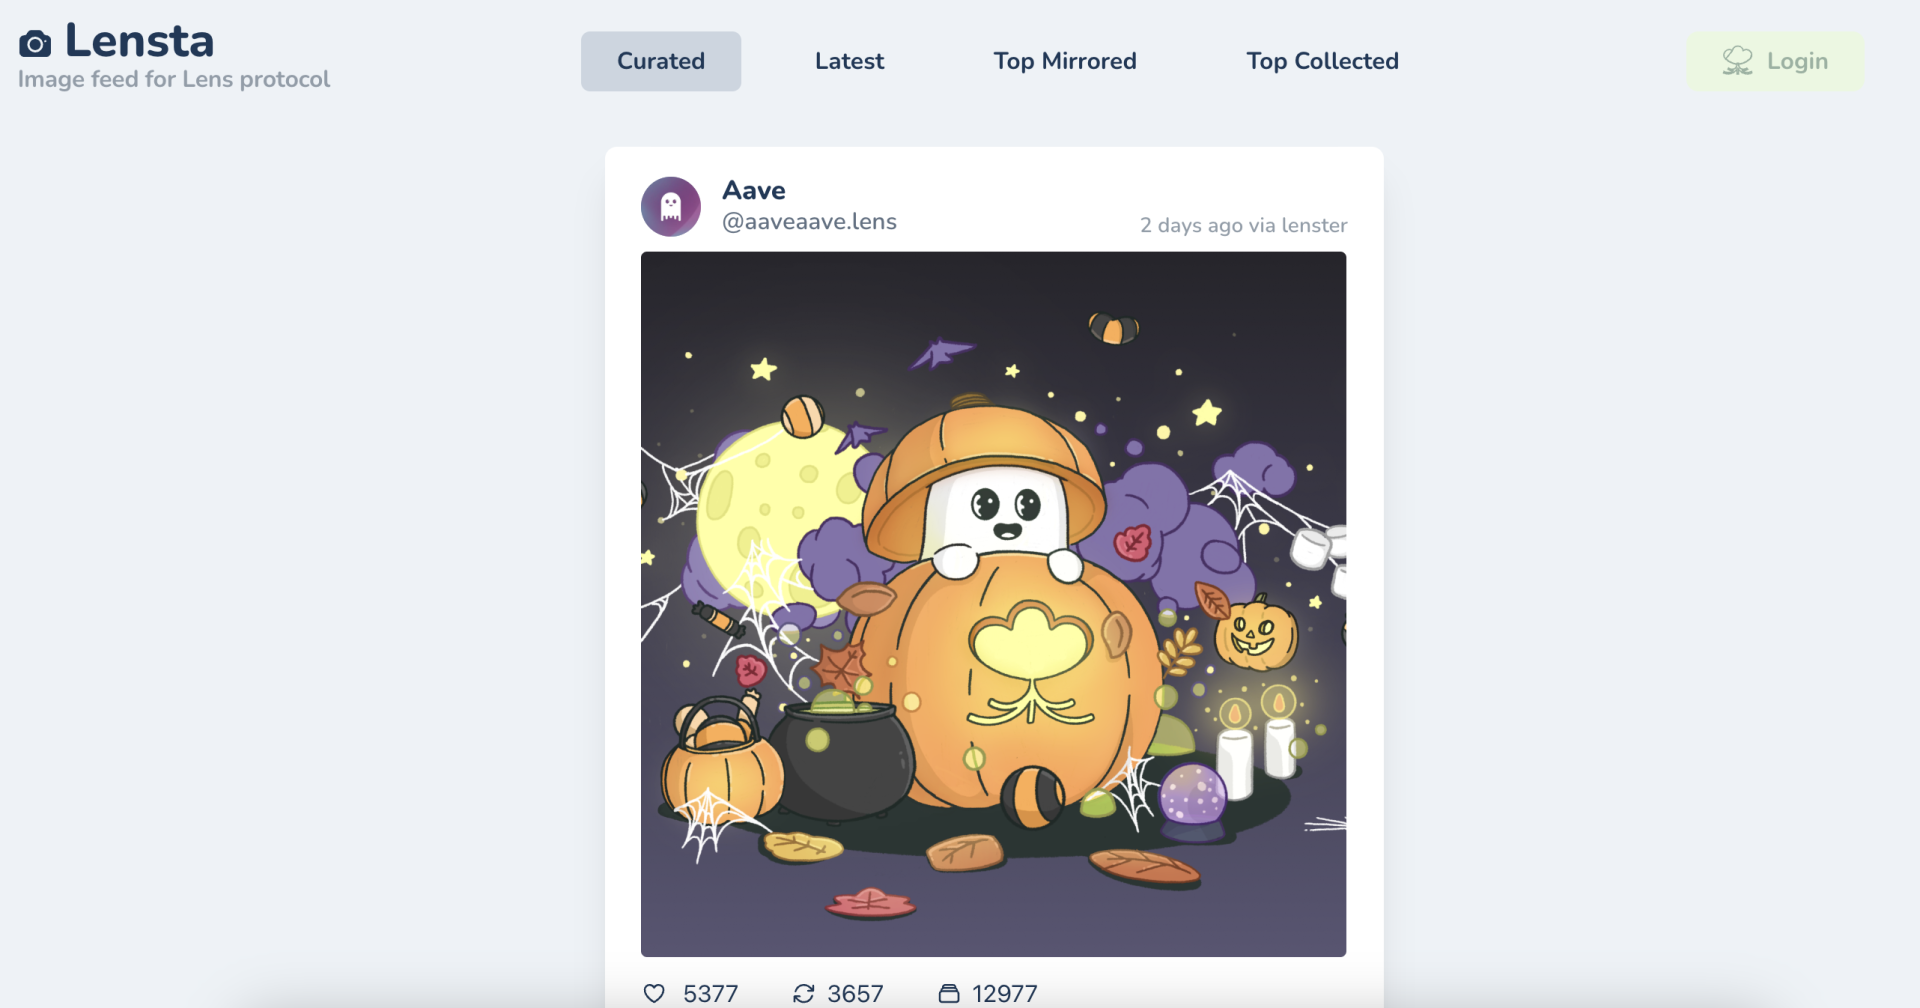Click 'Image feed for Lens protocol' tagline

coord(174,79)
